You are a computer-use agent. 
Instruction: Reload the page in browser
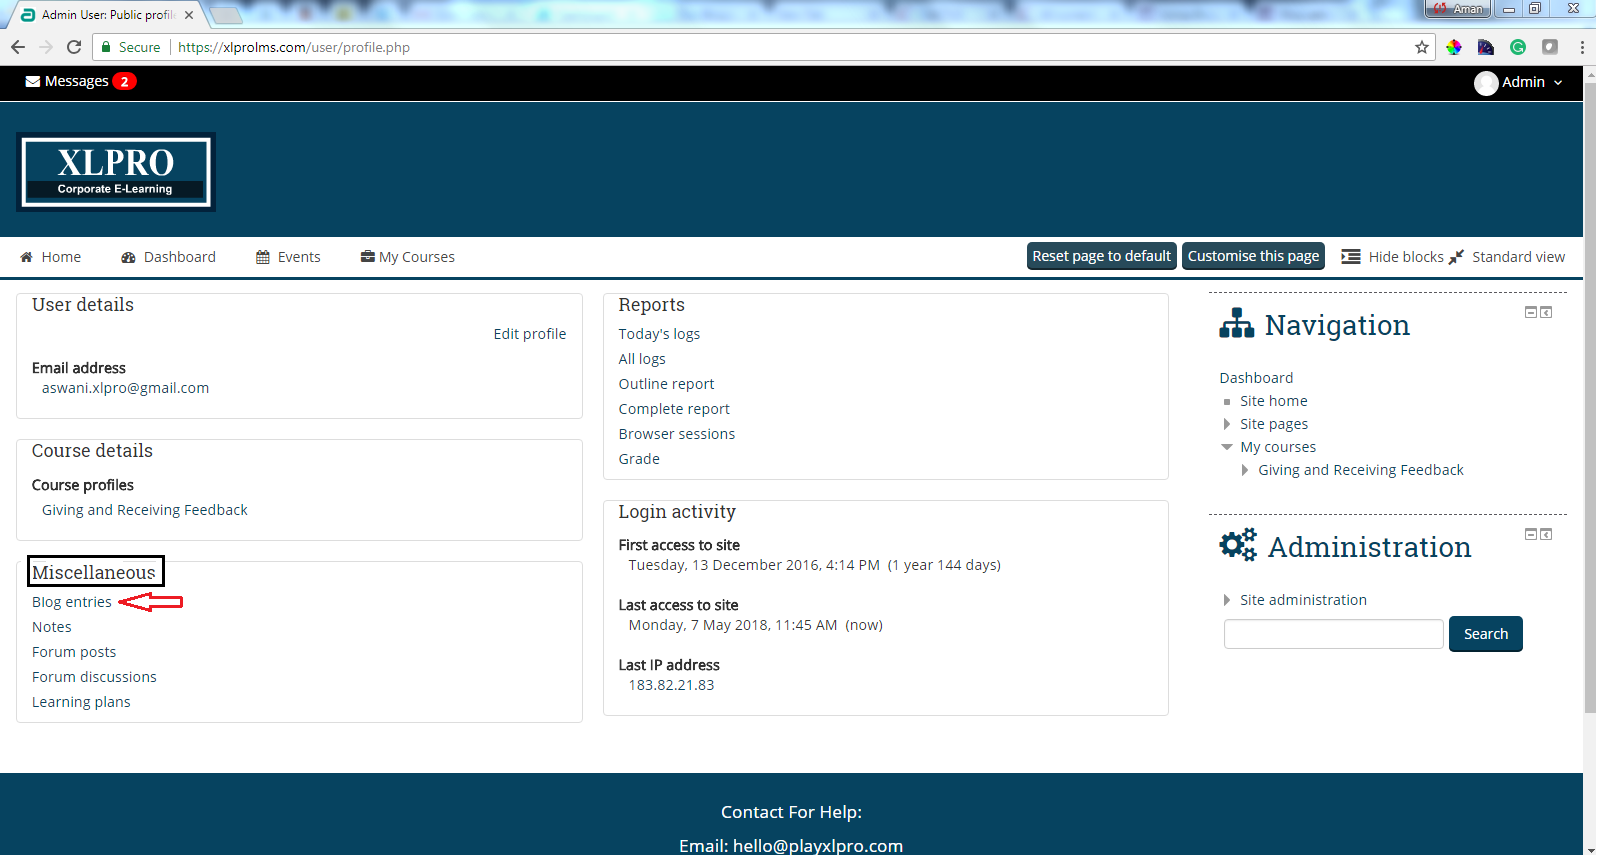pos(74,47)
